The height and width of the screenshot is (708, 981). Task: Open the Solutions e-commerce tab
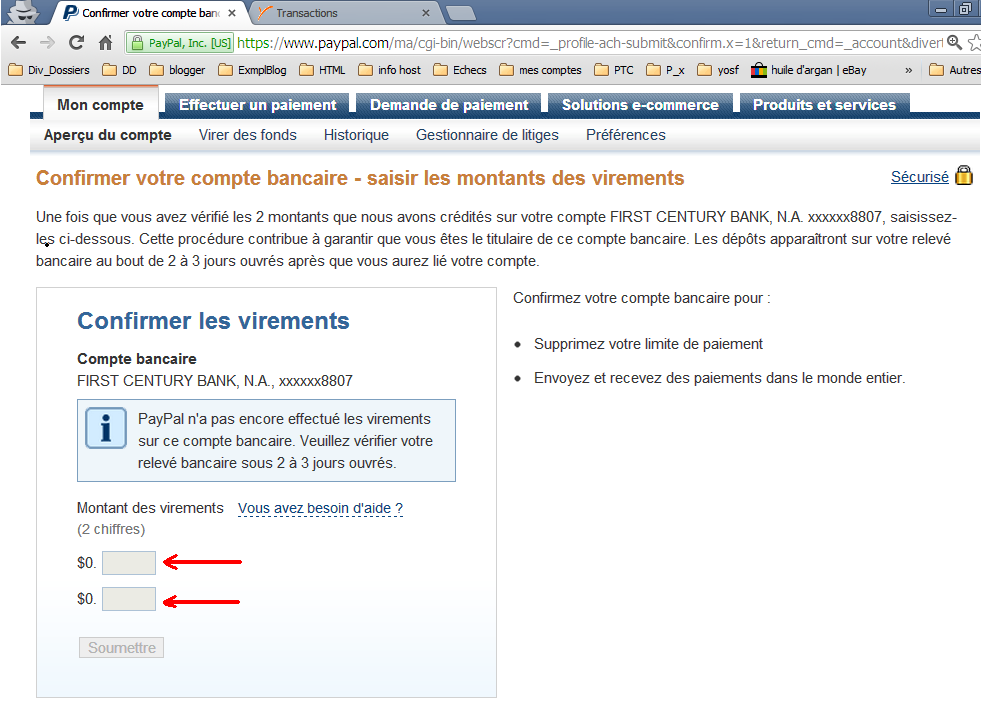641,104
